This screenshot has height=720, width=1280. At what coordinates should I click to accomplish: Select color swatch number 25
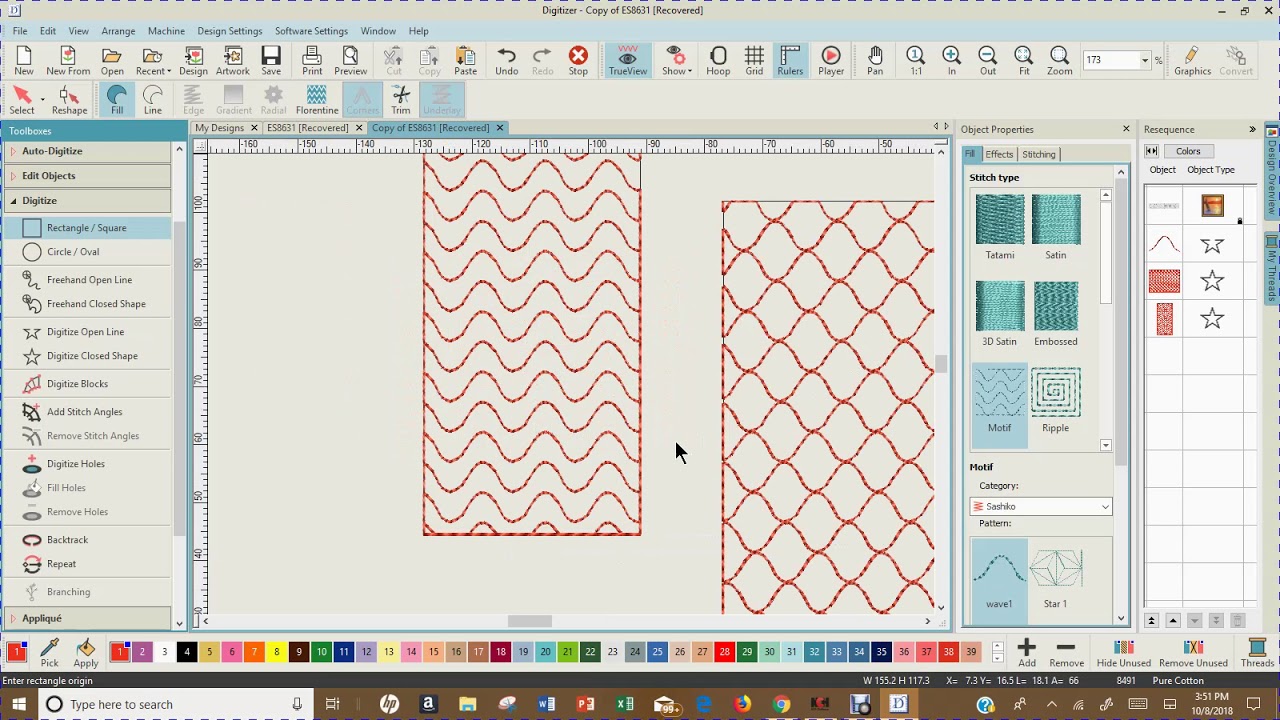(x=657, y=652)
